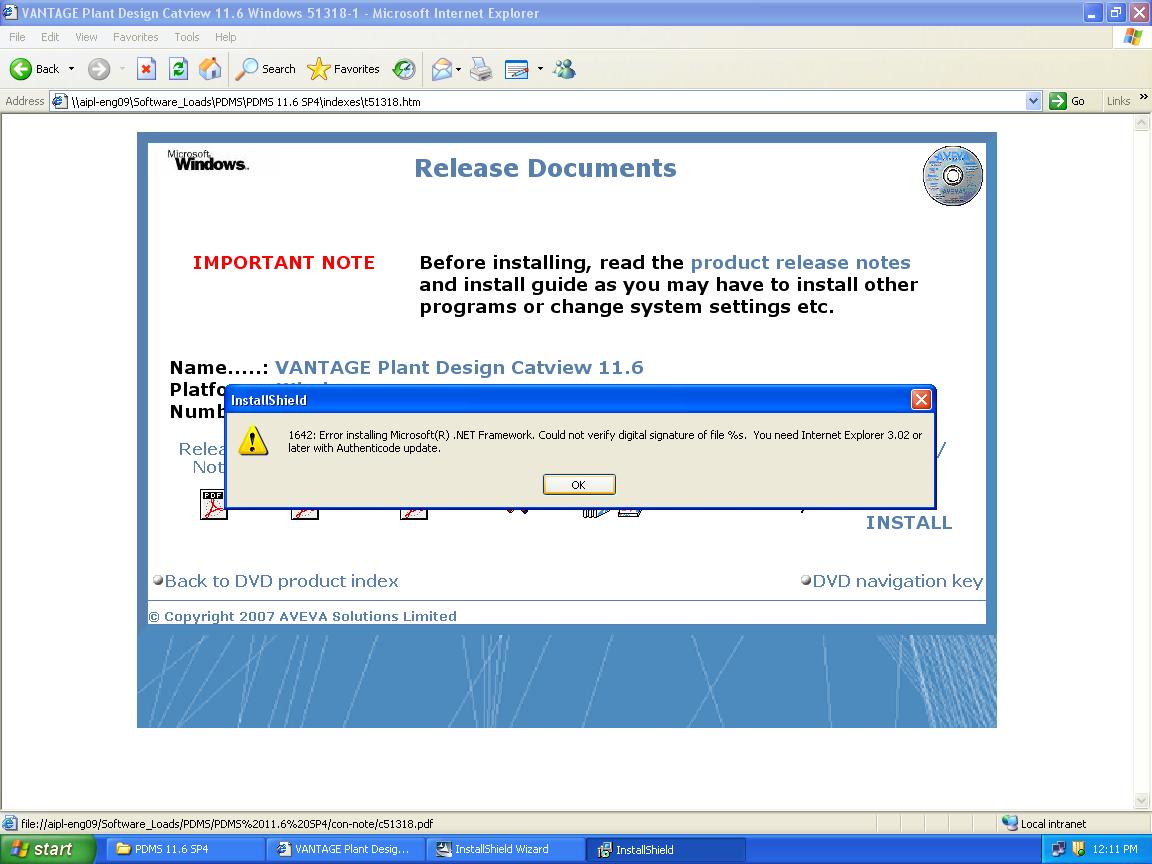
Task: Click the security shield tray icon
Action: click(x=1078, y=849)
